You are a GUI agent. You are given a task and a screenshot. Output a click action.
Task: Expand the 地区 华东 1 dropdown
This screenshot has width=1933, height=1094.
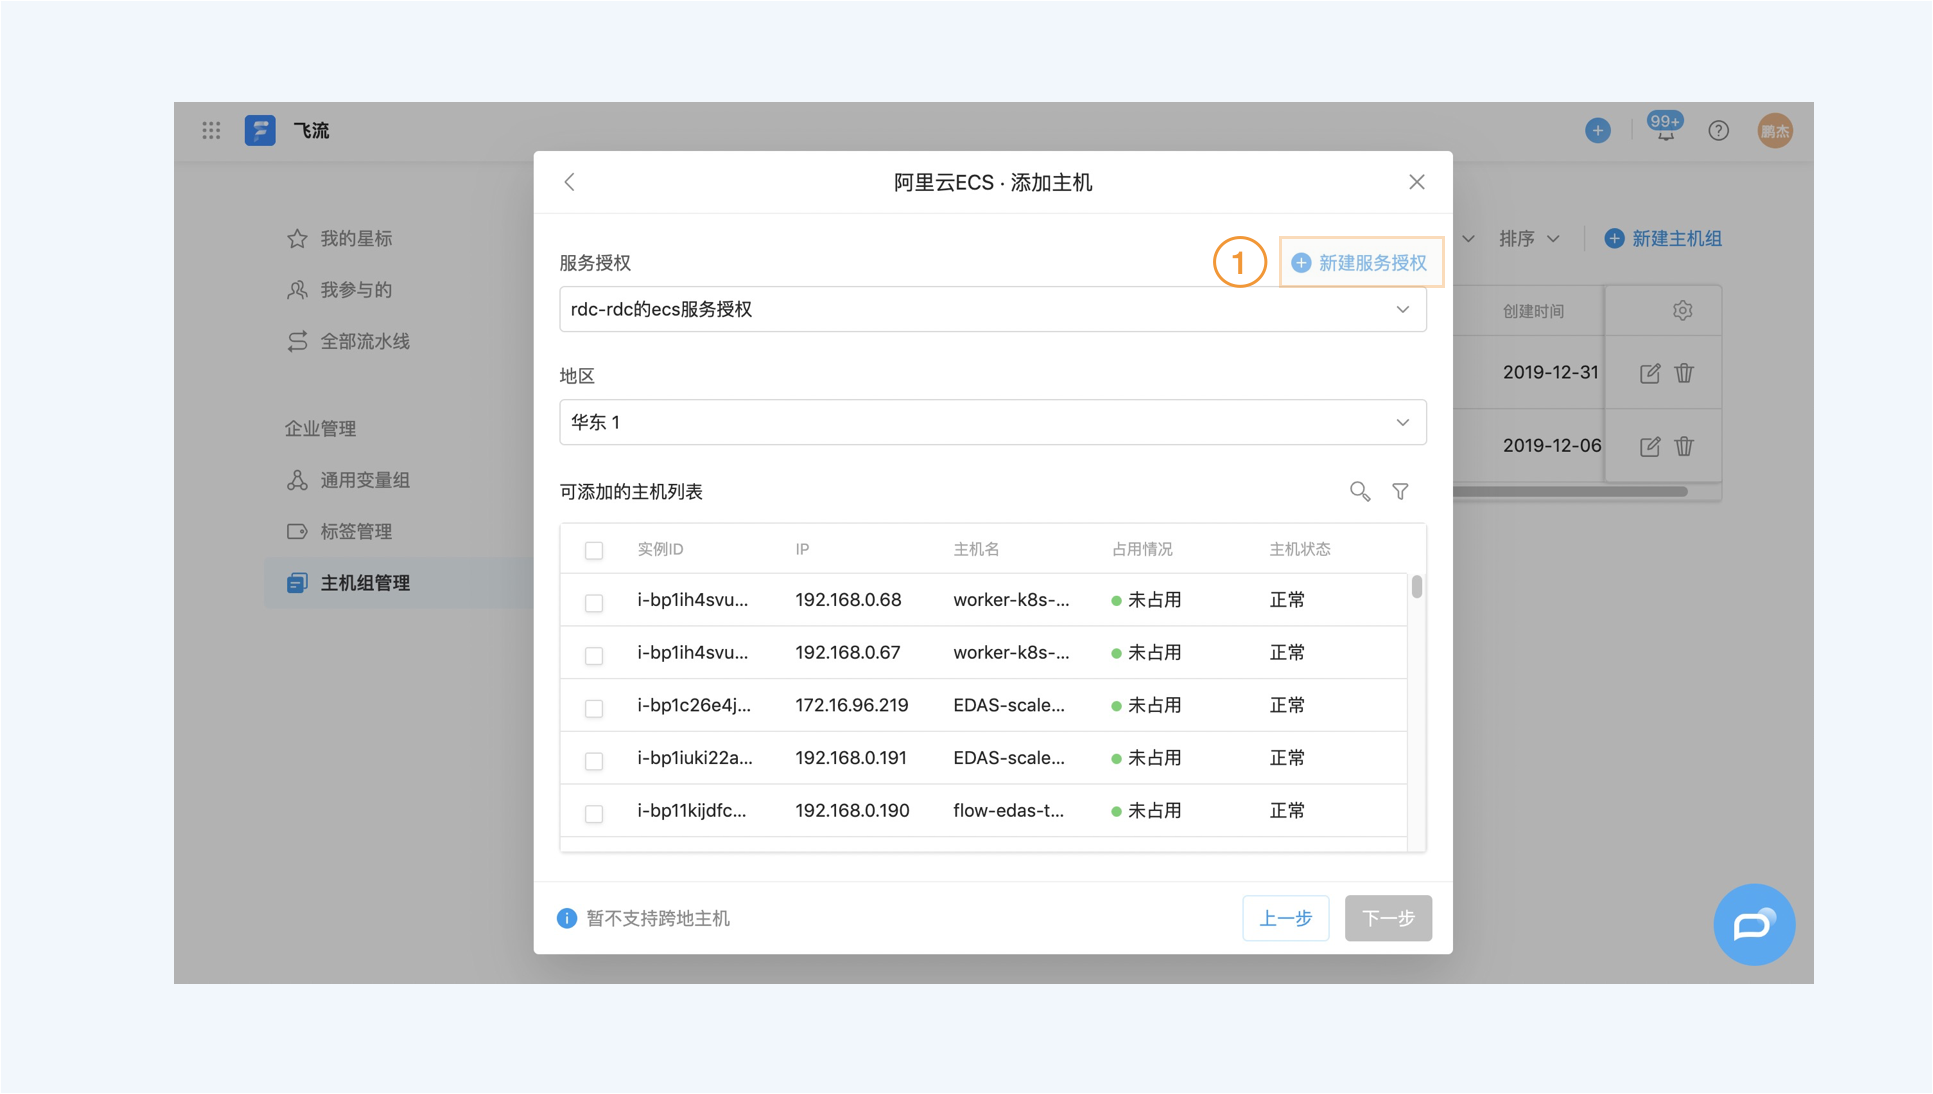(993, 422)
